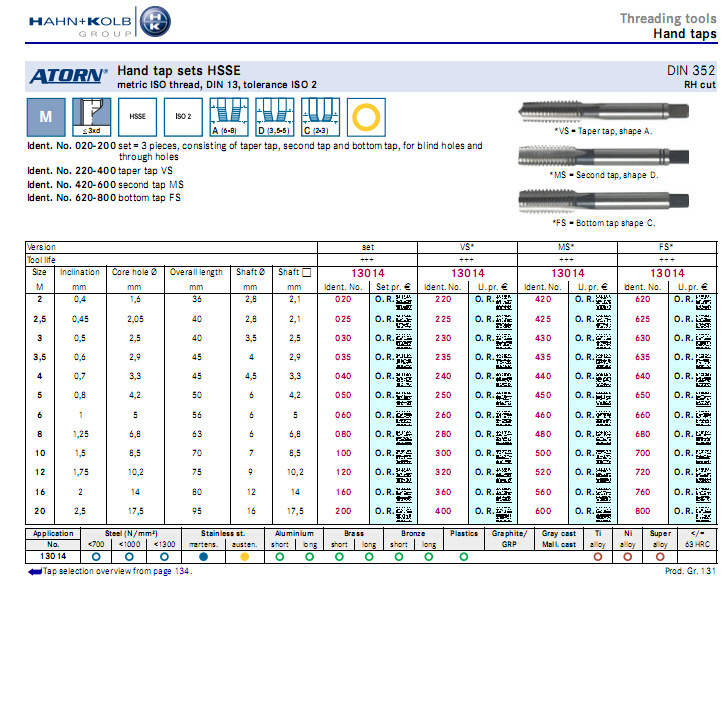Click the yellow ring icon

tap(366, 117)
